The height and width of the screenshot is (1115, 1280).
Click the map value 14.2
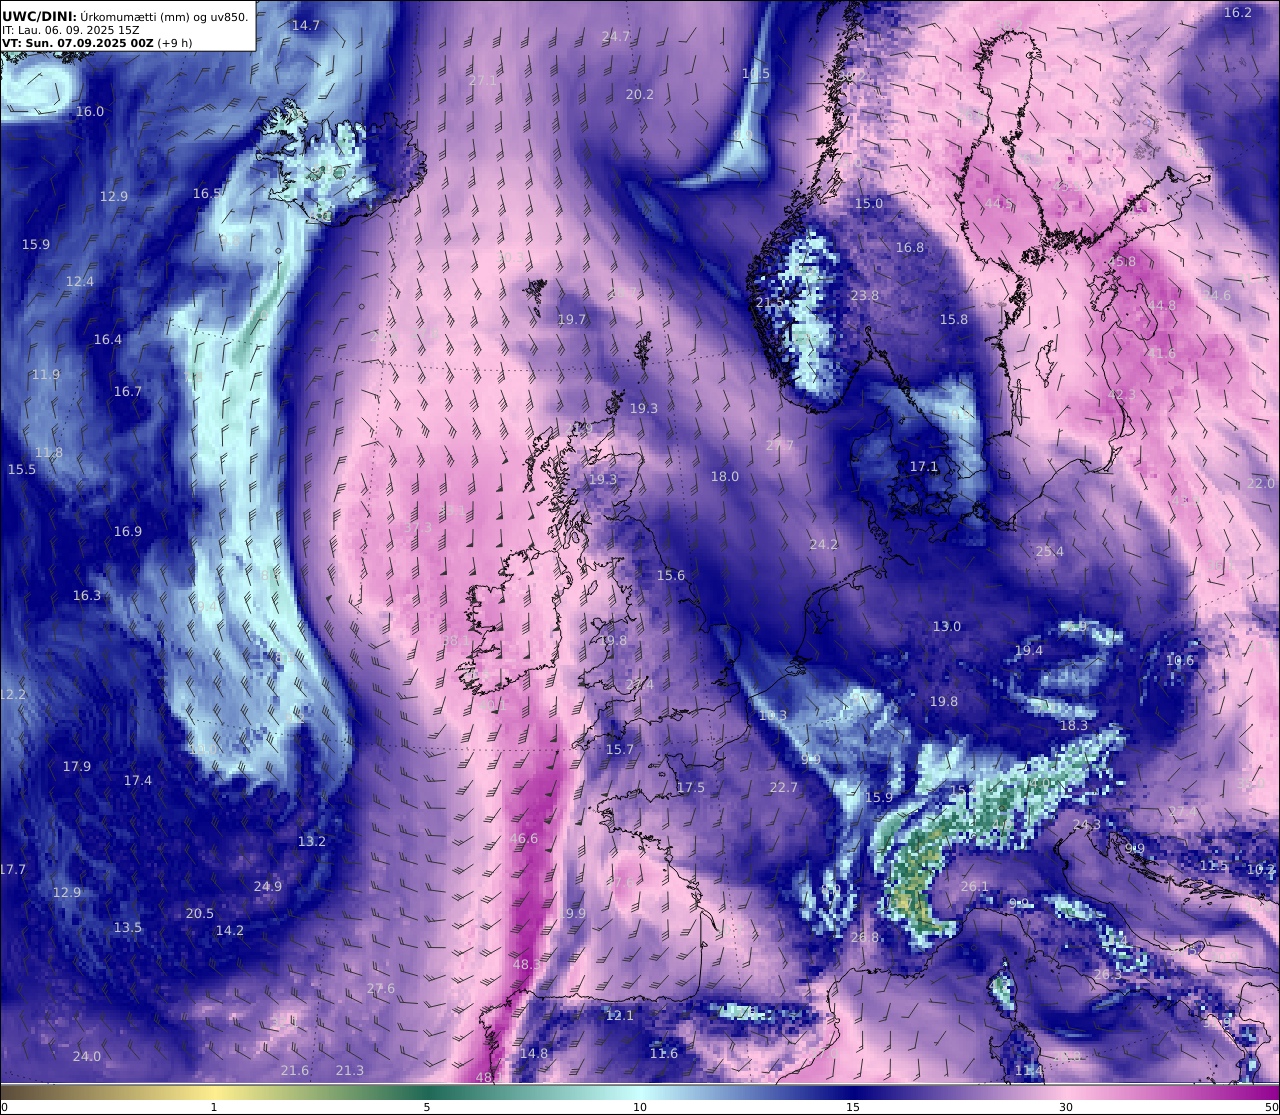point(230,930)
